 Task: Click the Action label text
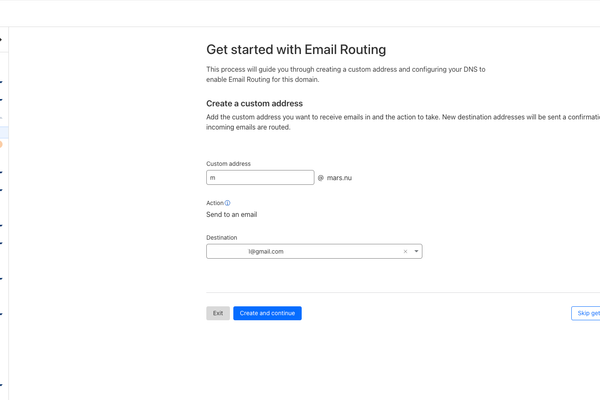[x=214, y=203]
